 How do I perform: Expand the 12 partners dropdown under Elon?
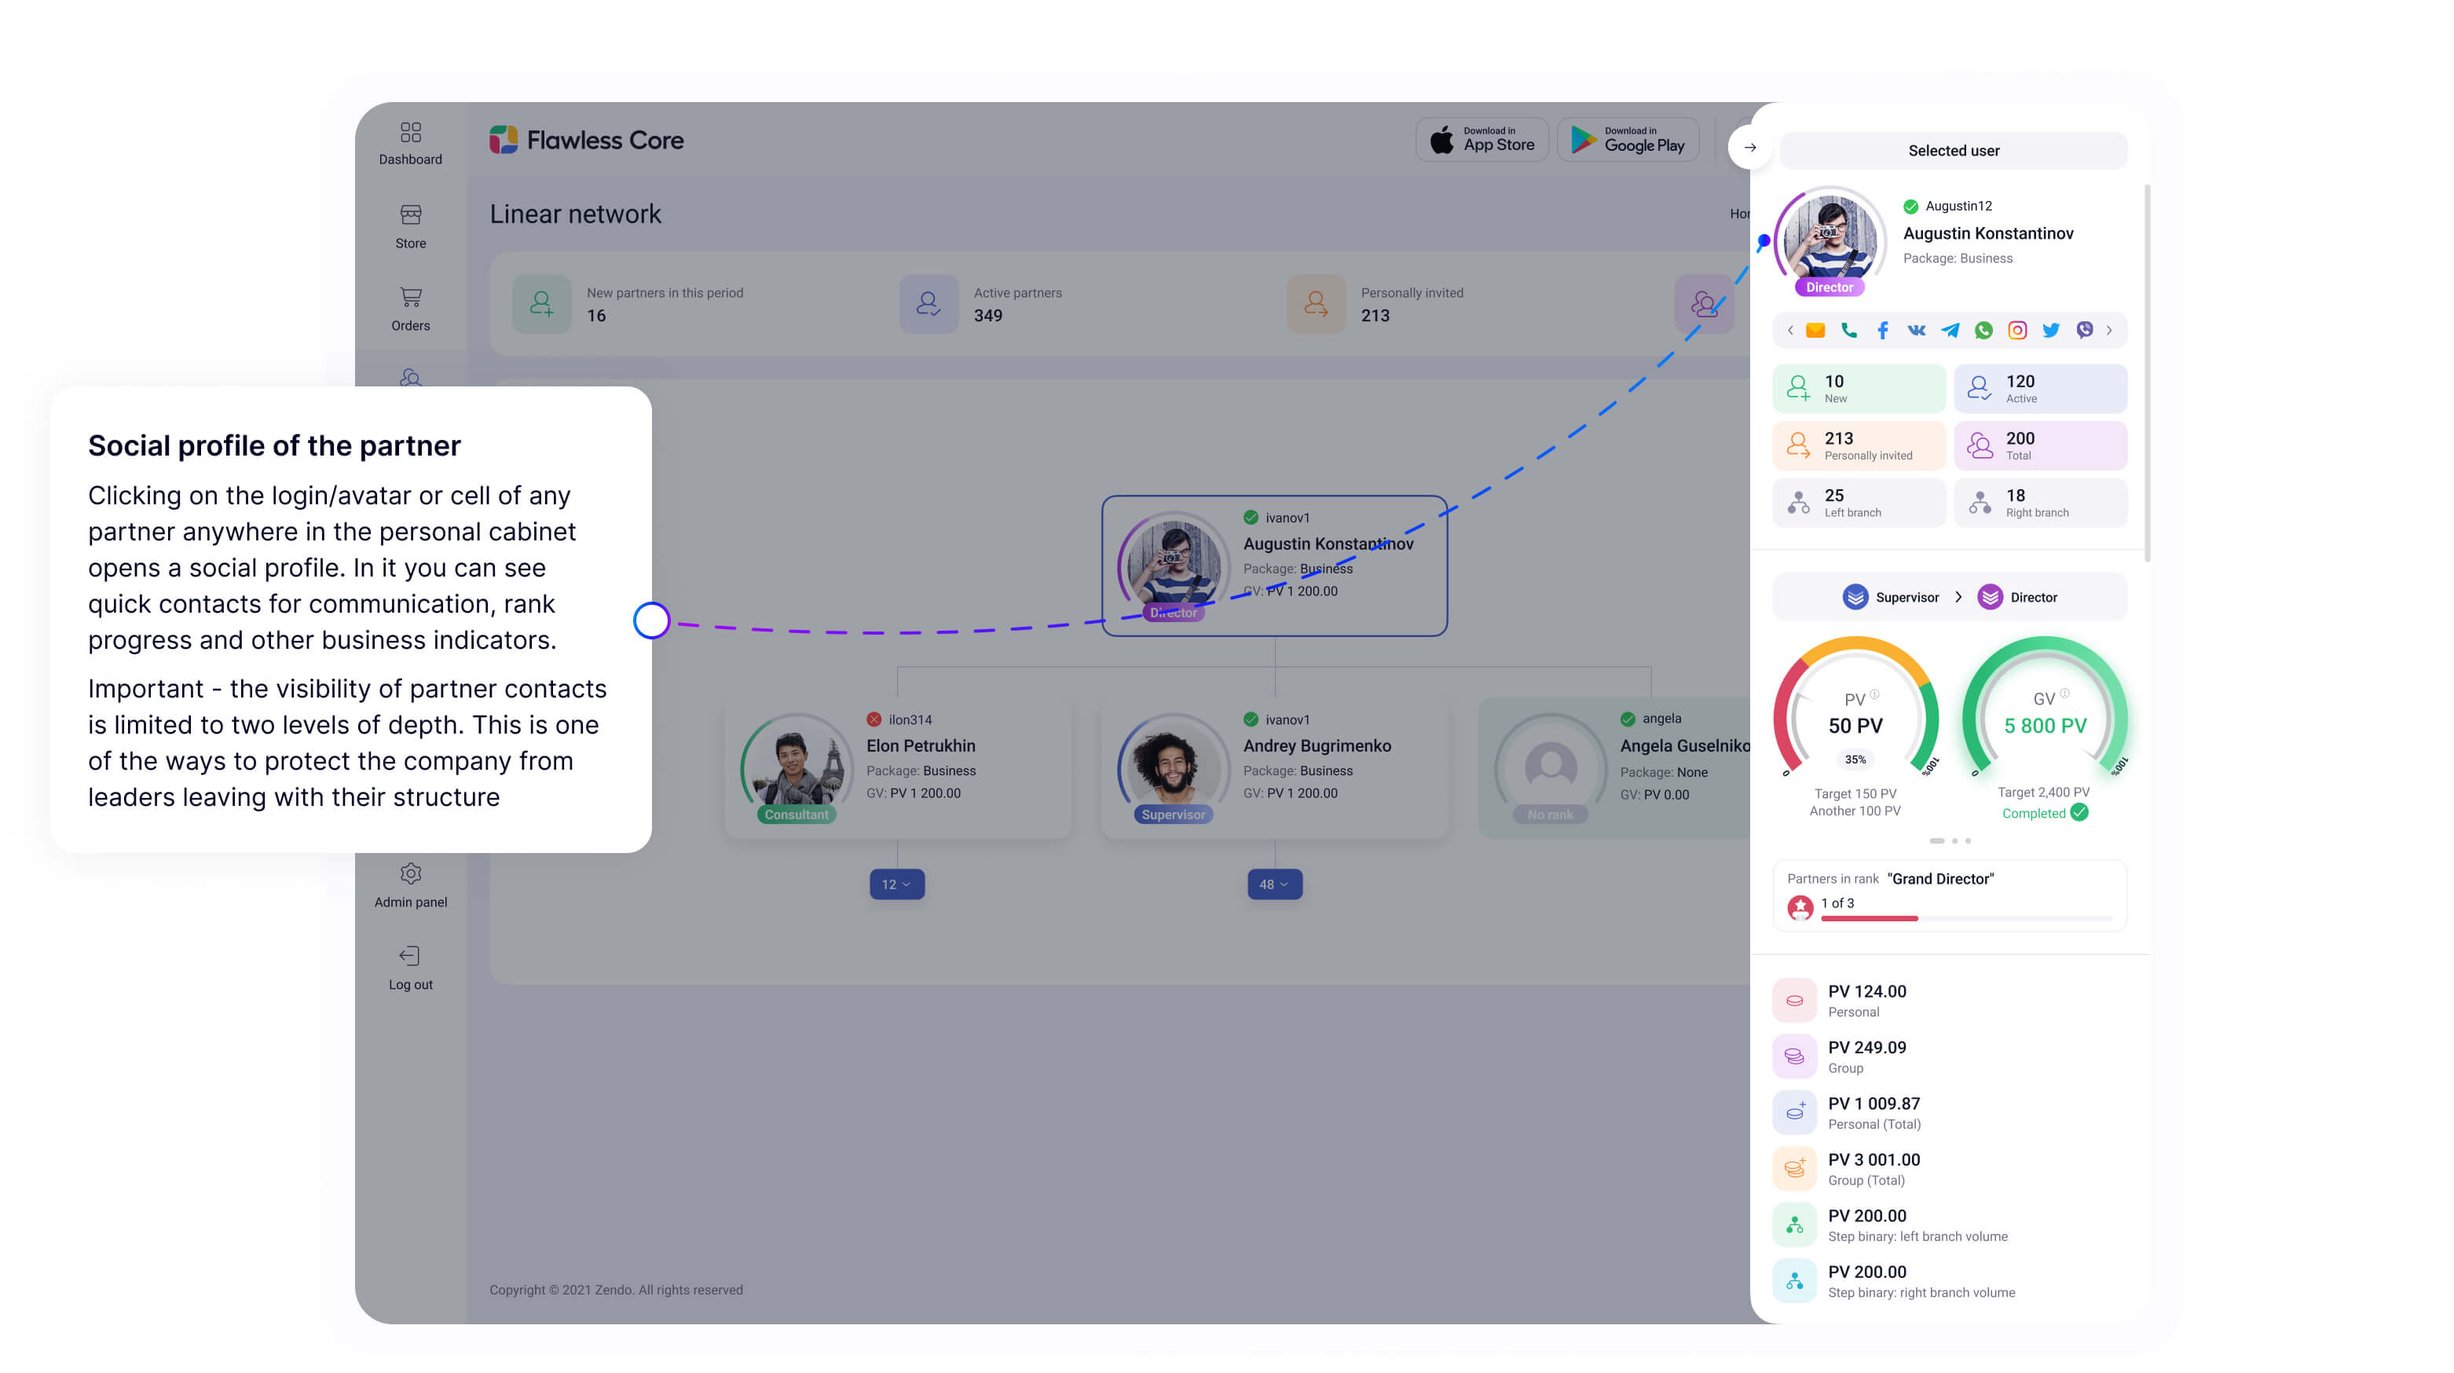896,884
